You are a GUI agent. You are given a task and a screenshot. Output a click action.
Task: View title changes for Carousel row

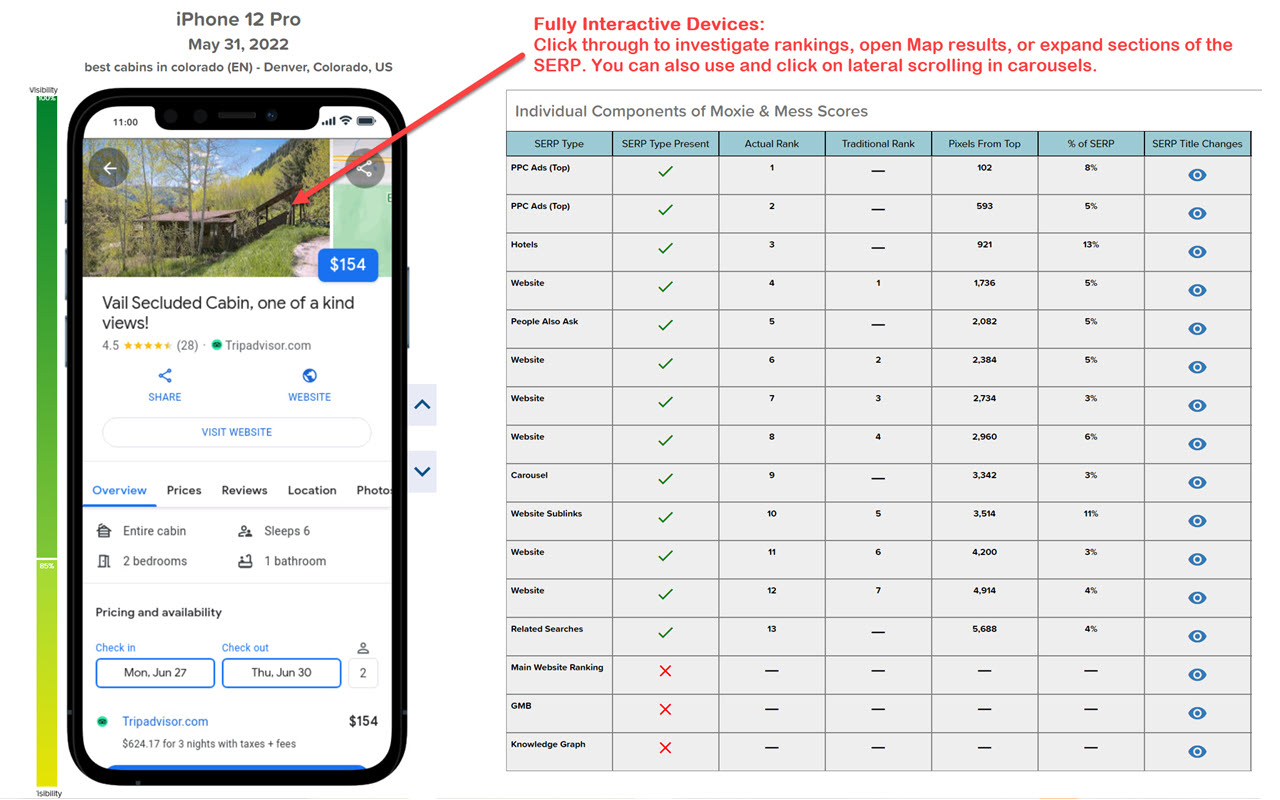tap(1197, 482)
